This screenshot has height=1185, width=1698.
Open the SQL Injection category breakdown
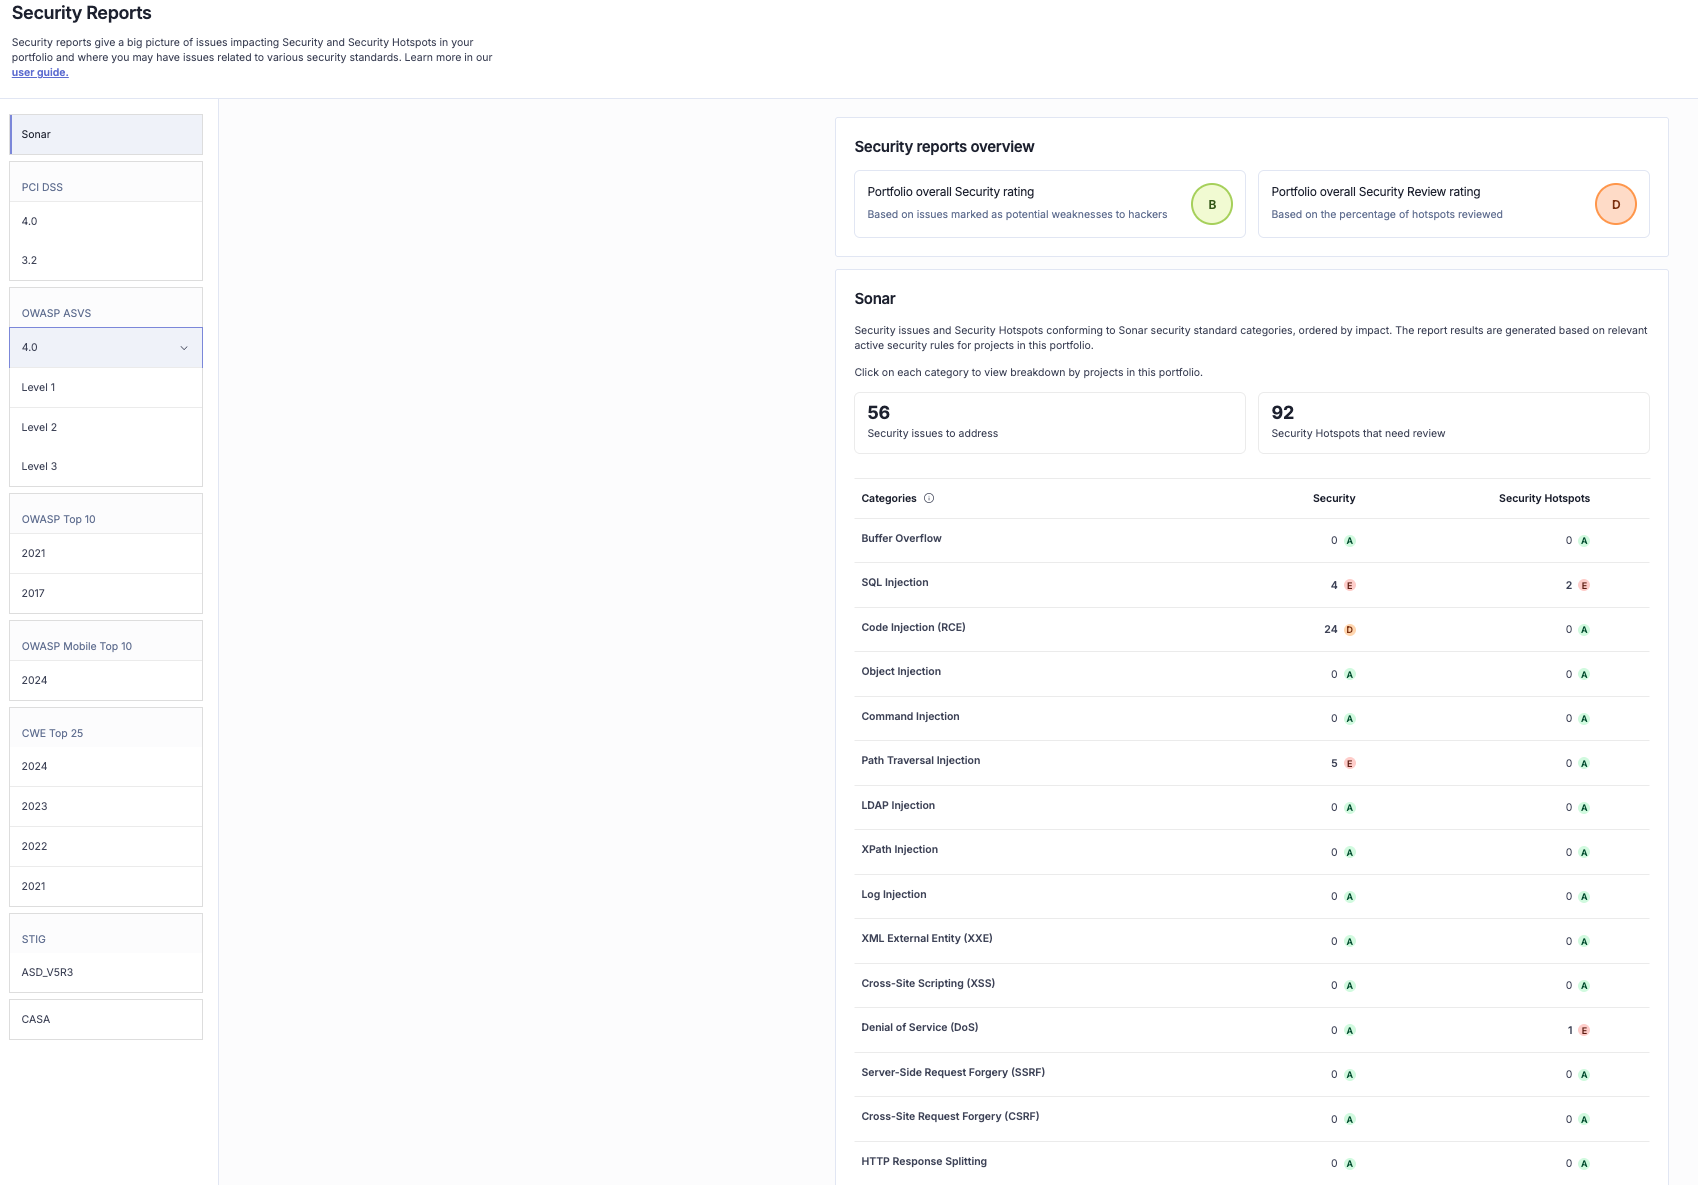pyautogui.click(x=894, y=582)
